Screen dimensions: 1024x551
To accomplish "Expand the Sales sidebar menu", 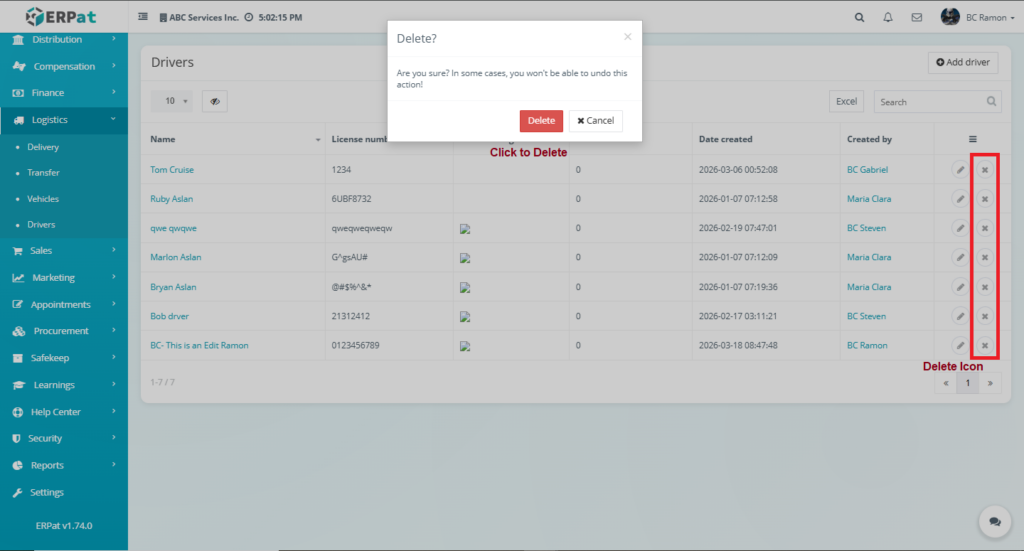I will pos(64,251).
